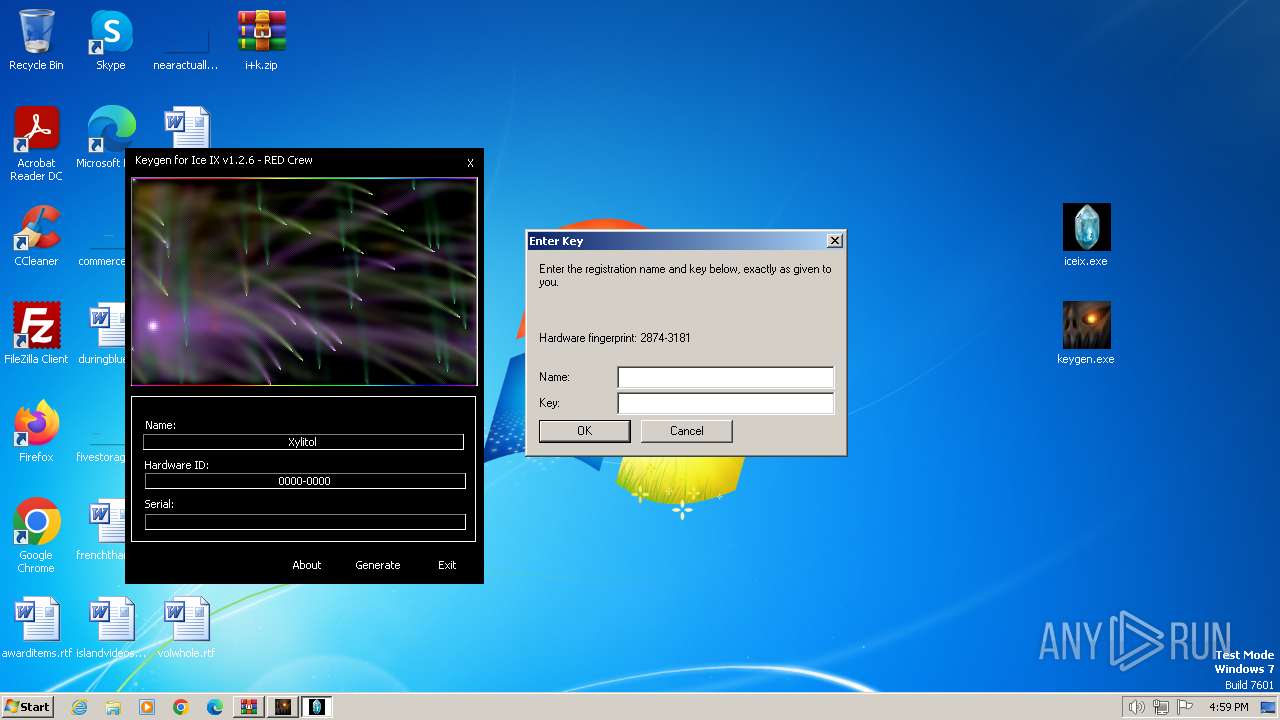
Task: Close the Enter Key dialog
Action: (835, 241)
